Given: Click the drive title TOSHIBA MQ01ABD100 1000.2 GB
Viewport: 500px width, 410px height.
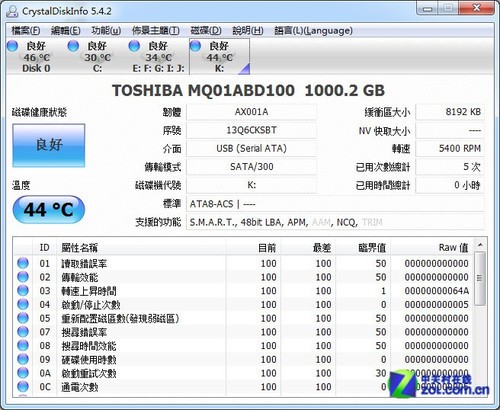Looking at the screenshot, I should pyautogui.click(x=248, y=90).
